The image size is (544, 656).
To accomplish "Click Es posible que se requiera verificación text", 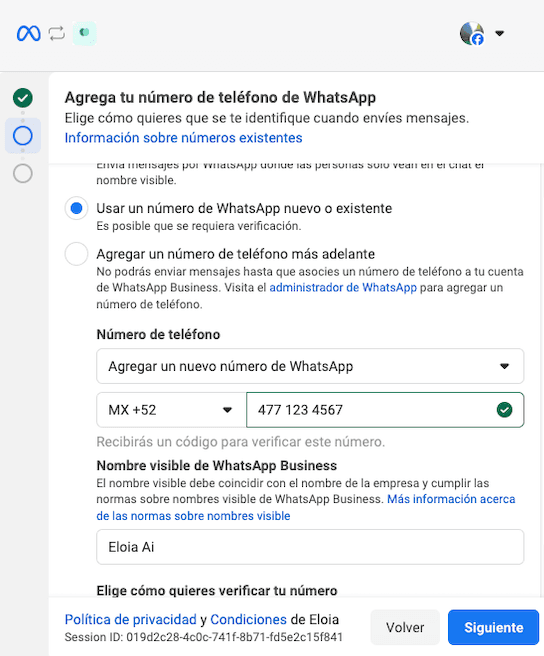I will click(199, 226).
